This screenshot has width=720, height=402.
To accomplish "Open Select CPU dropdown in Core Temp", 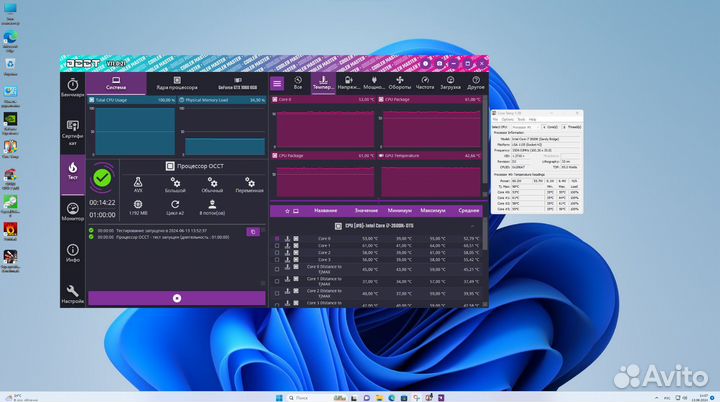I will (x=524, y=127).
